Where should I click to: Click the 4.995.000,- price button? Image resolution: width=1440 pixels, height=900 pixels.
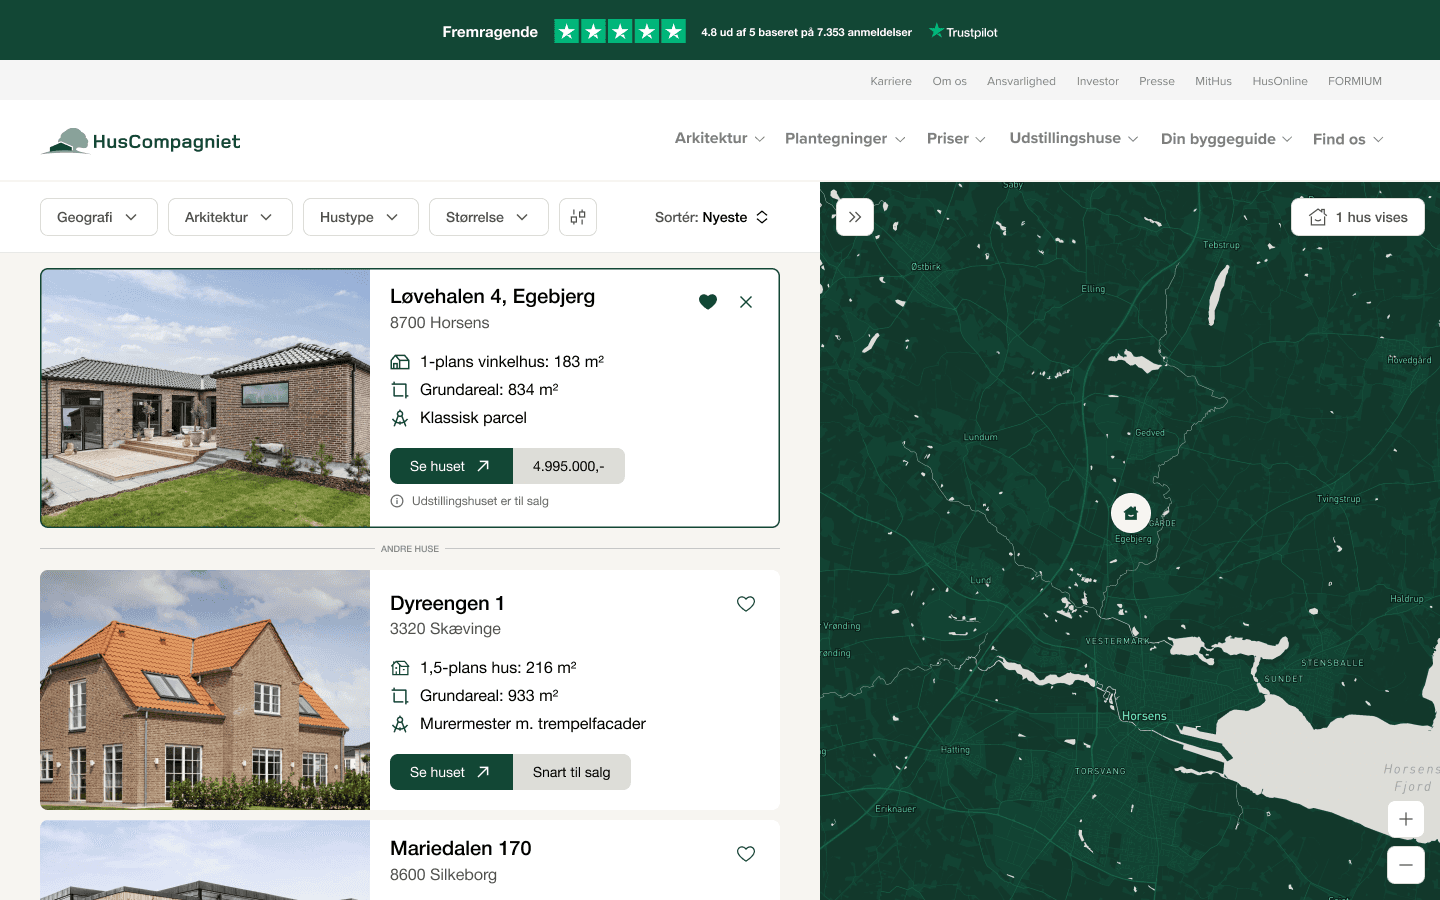(x=569, y=466)
